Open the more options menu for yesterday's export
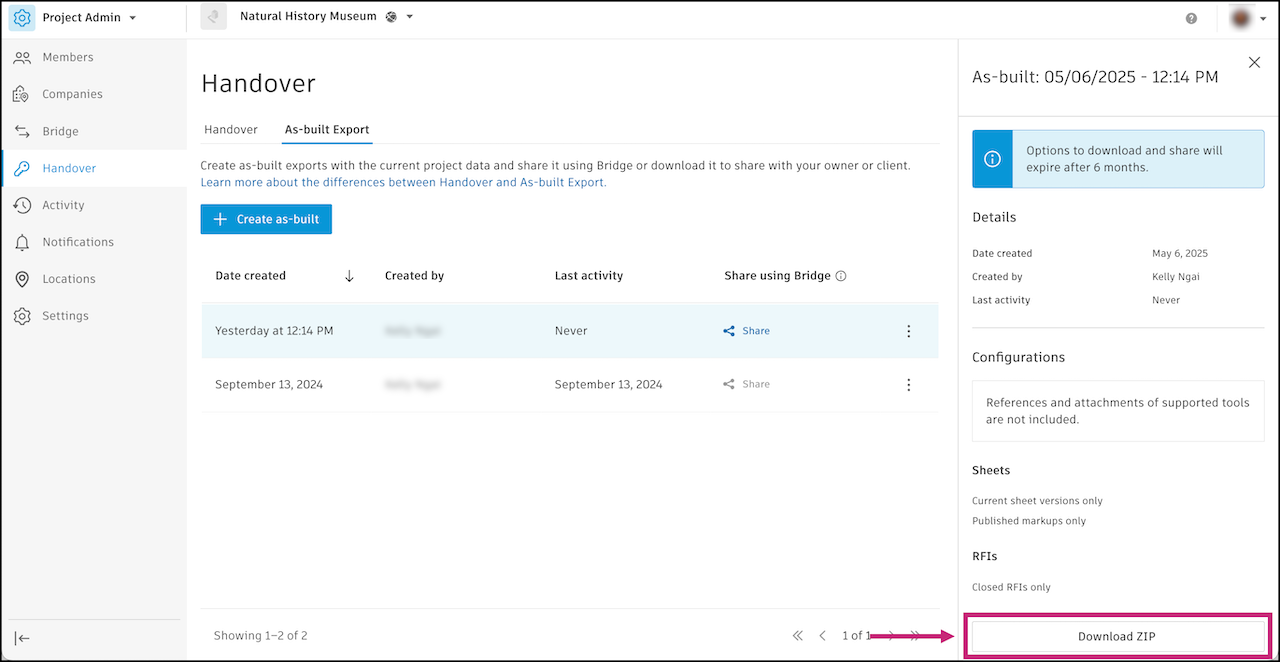Screen dimensions: 1280x662 908,331
